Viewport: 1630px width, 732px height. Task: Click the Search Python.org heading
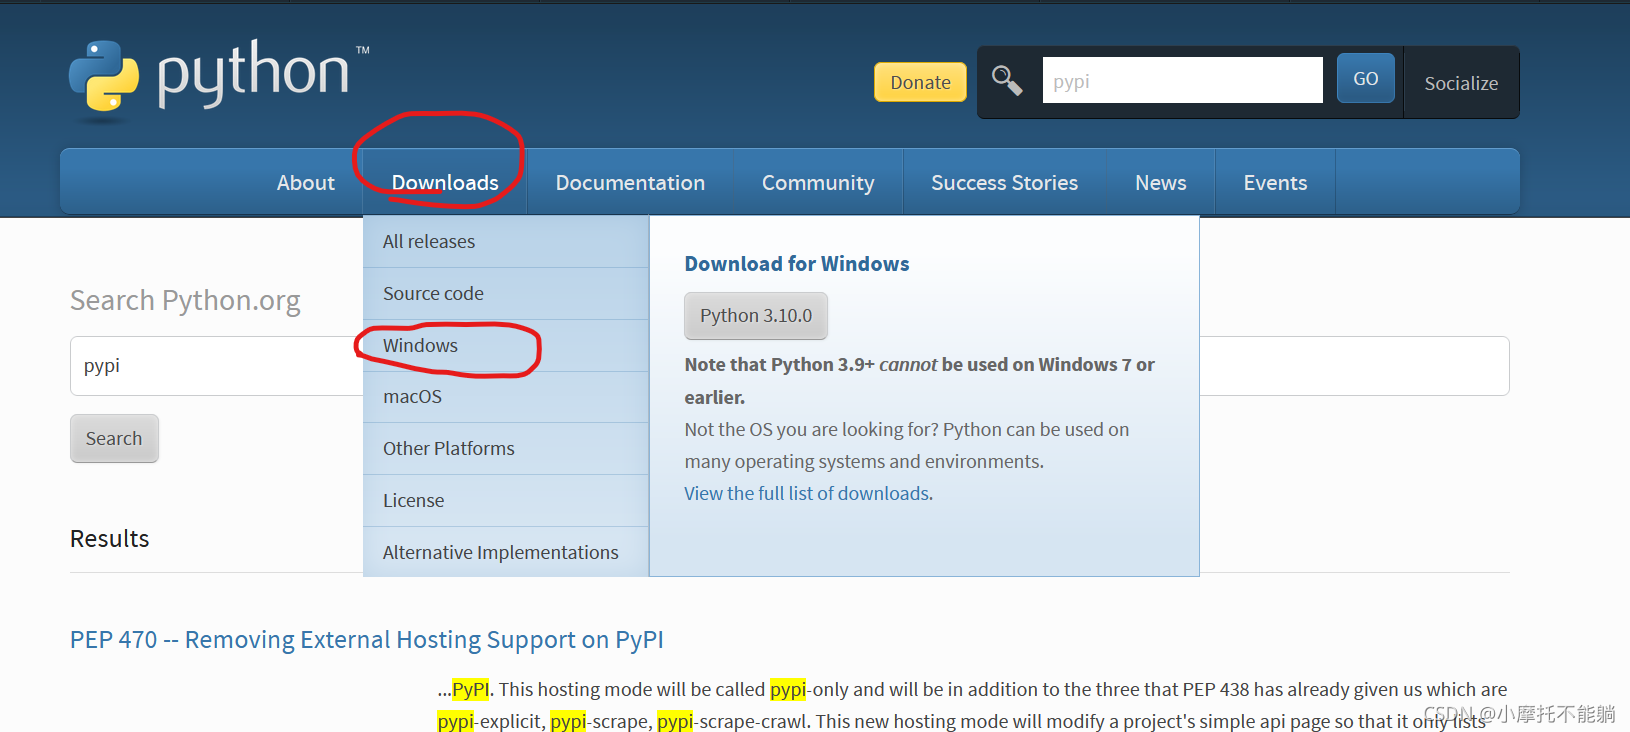tap(185, 301)
